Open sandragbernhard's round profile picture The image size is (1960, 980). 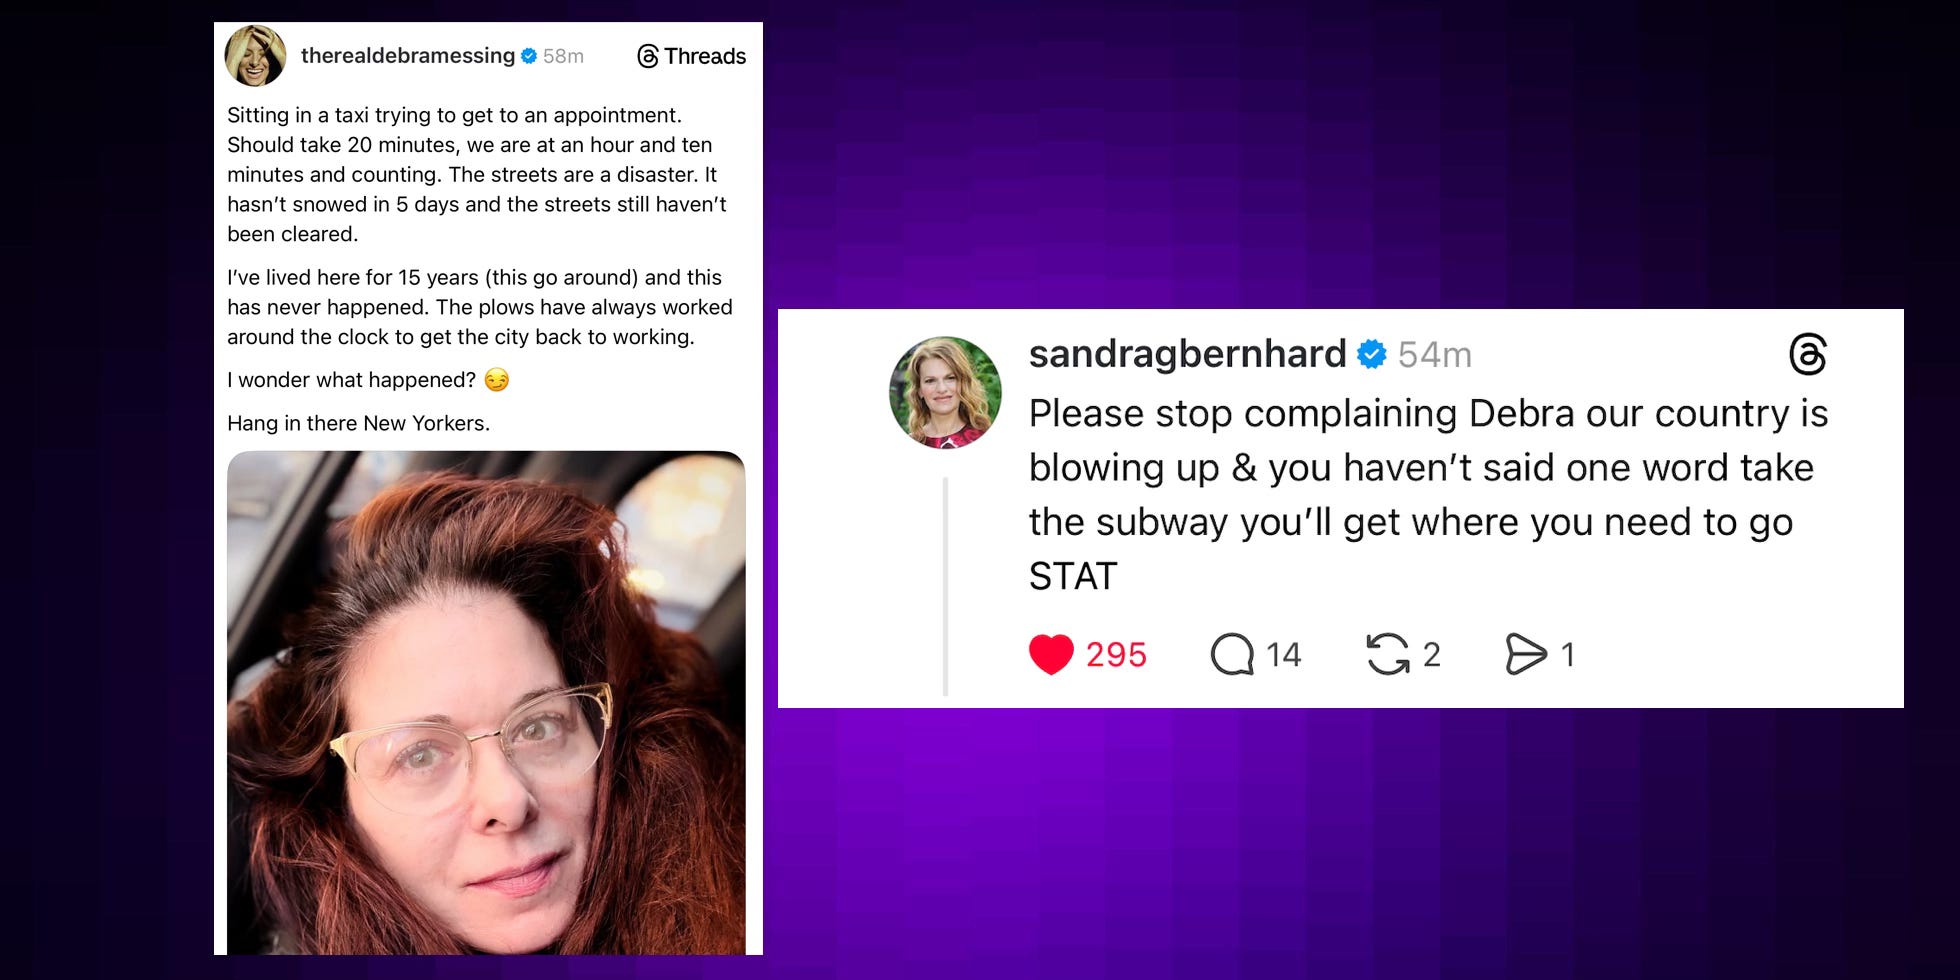click(945, 392)
